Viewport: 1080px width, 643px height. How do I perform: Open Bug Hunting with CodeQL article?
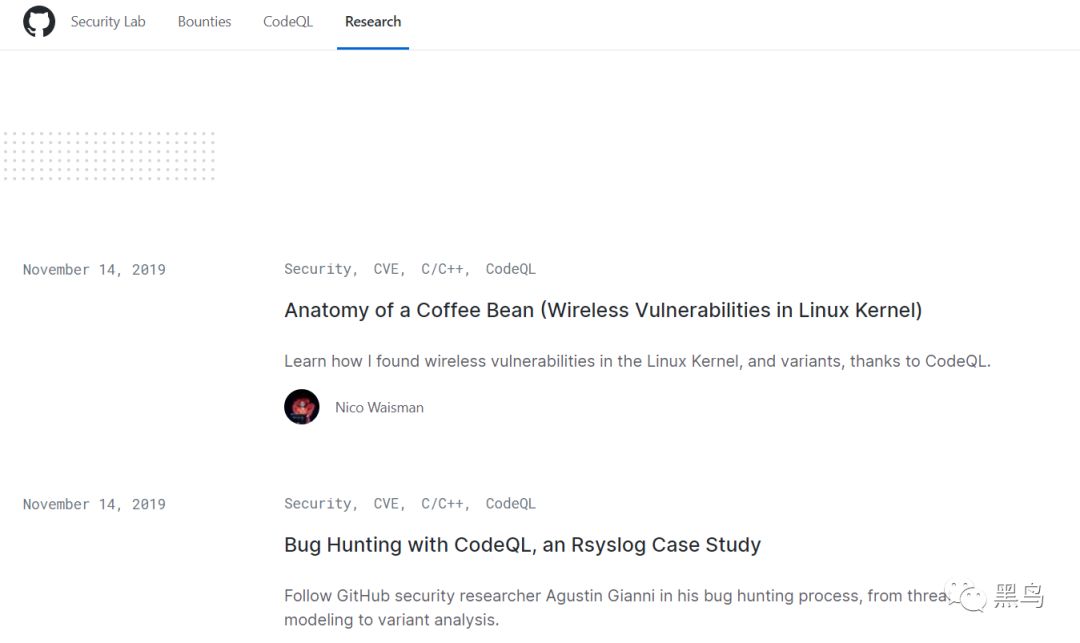522,545
